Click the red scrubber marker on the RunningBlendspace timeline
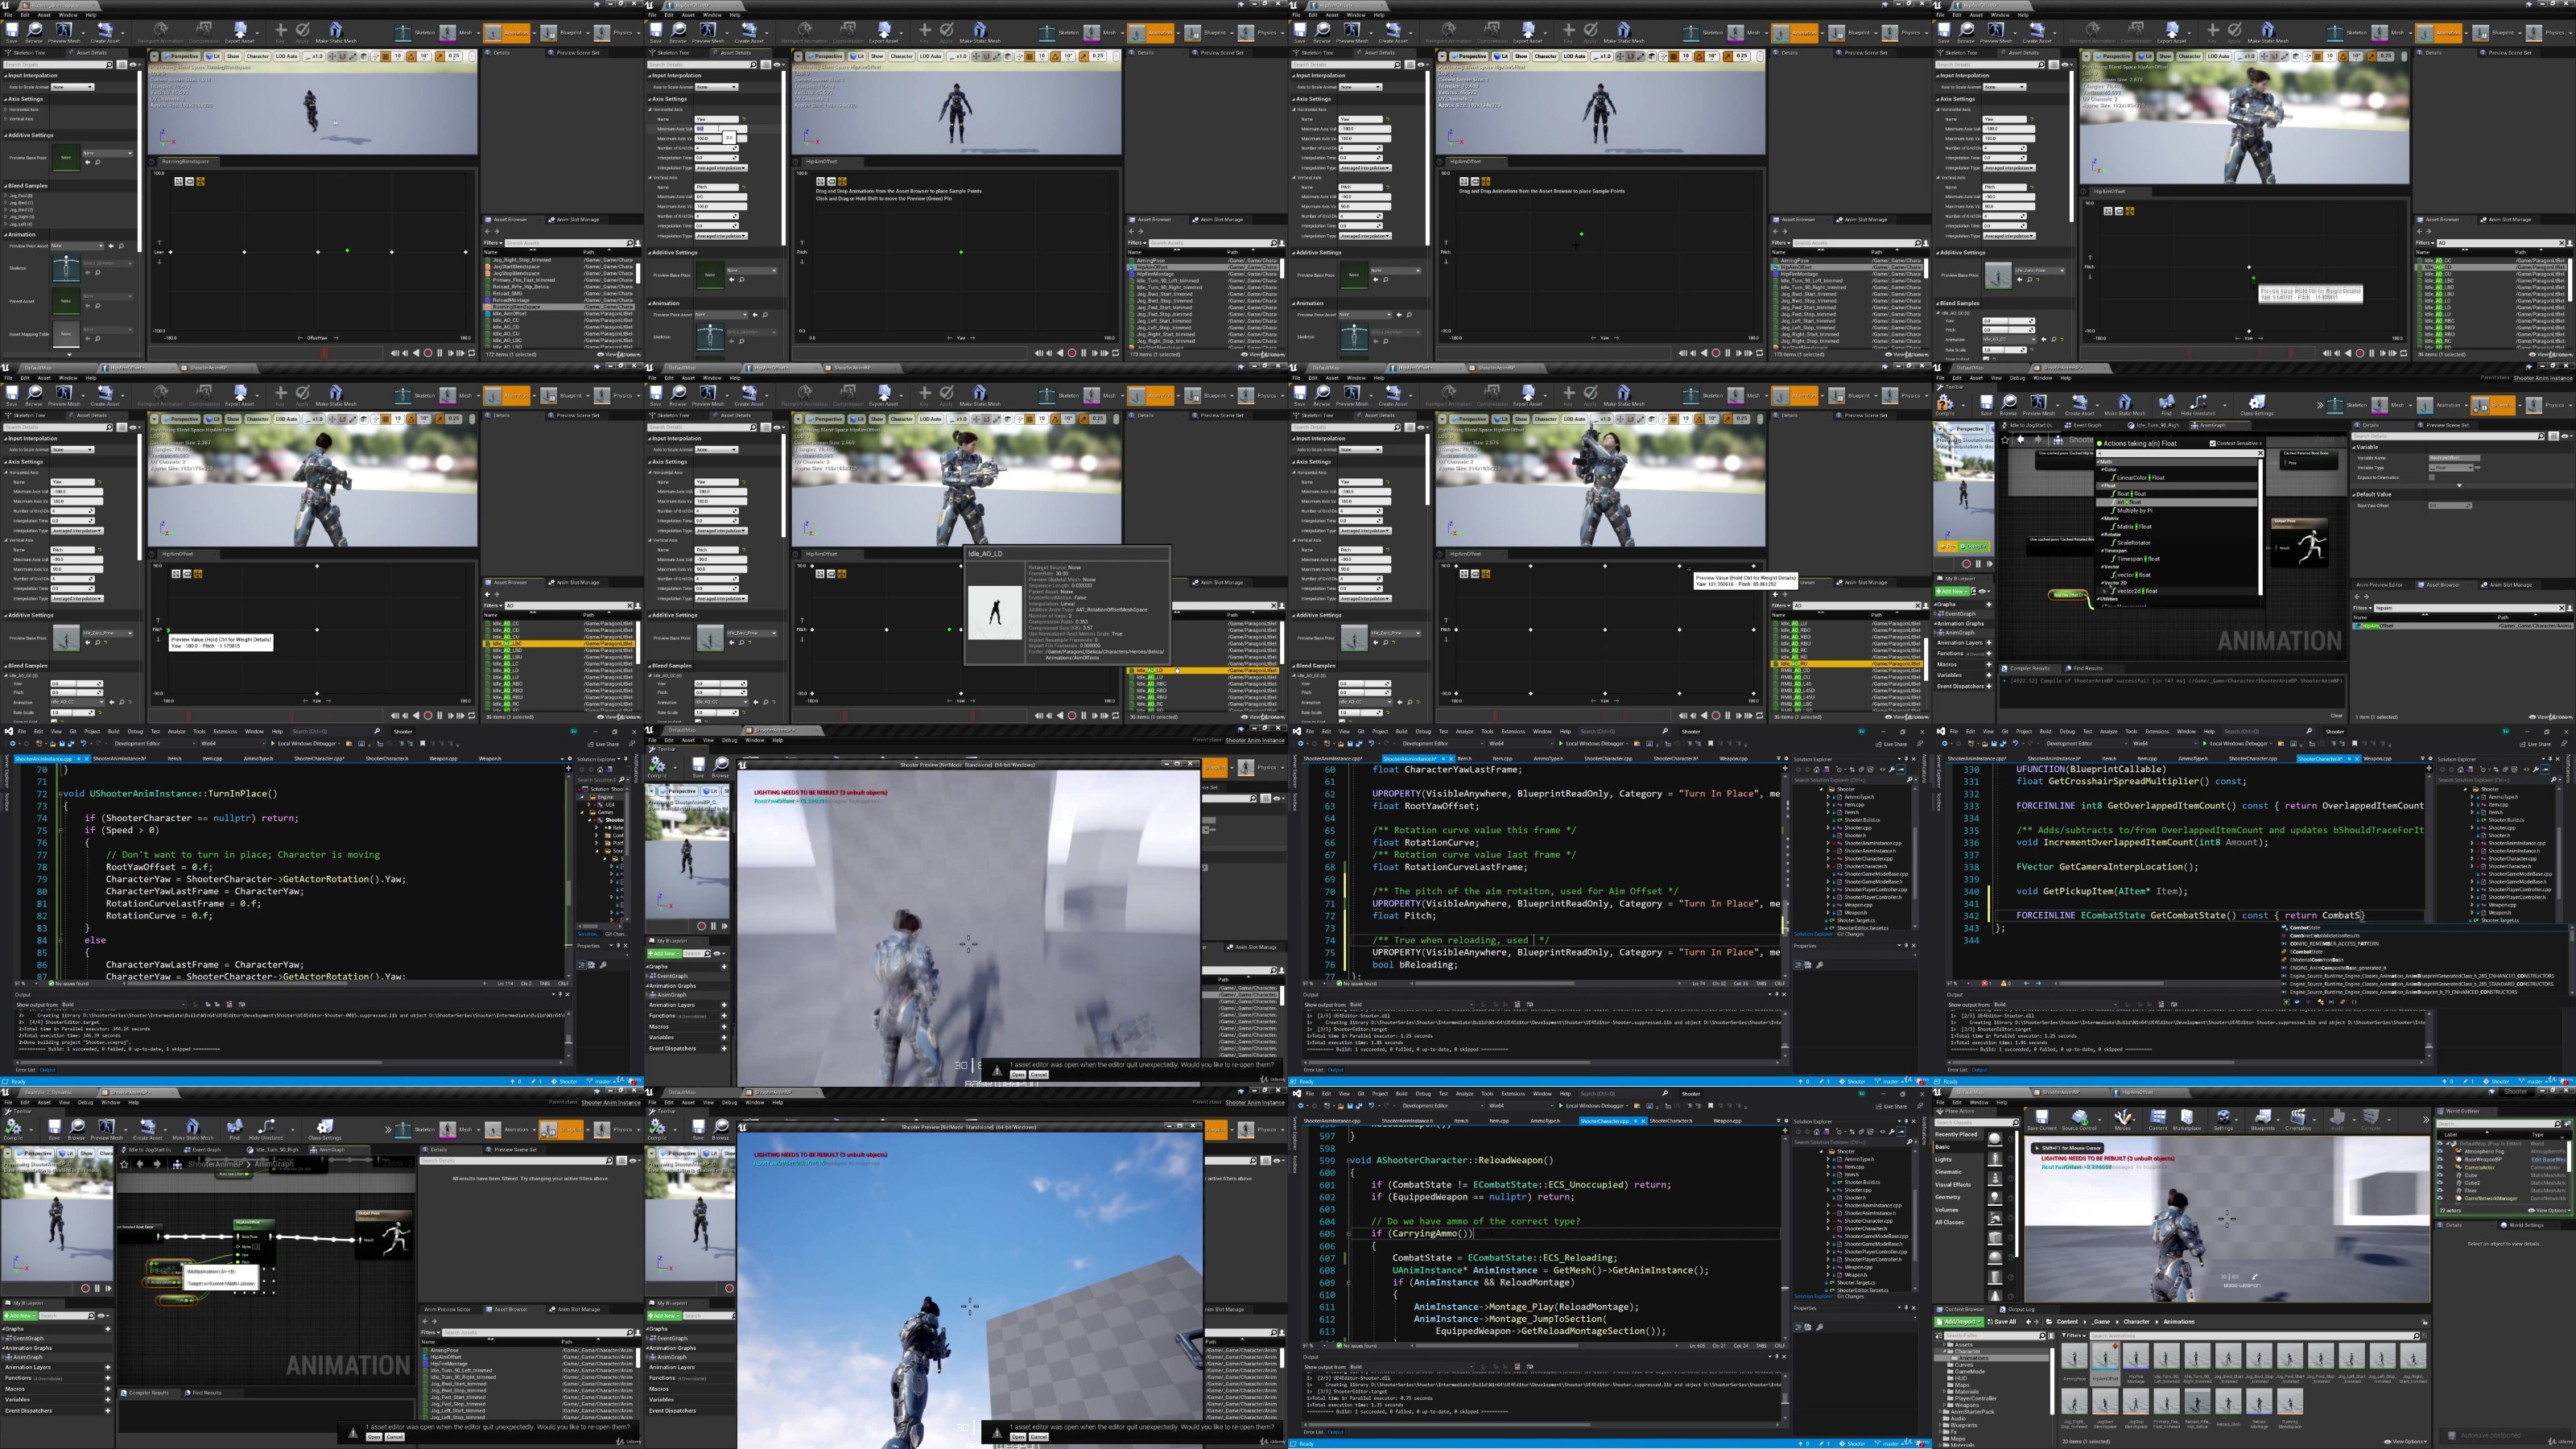This screenshot has width=2576, height=1449. pyautogui.click(x=324, y=353)
